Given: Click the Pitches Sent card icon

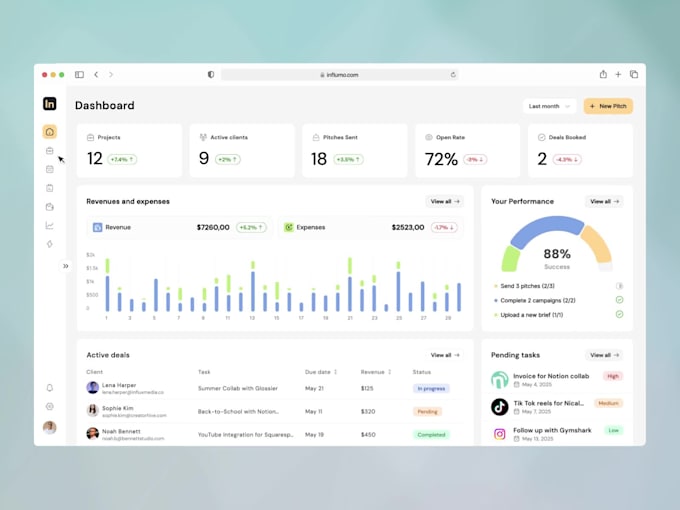Looking at the screenshot, I should (316, 137).
